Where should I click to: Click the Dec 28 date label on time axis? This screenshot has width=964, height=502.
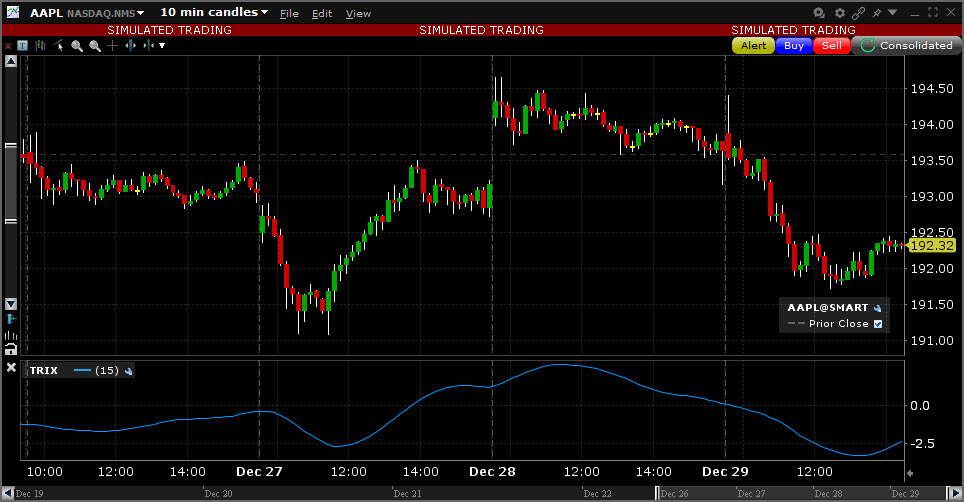click(x=492, y=472)
